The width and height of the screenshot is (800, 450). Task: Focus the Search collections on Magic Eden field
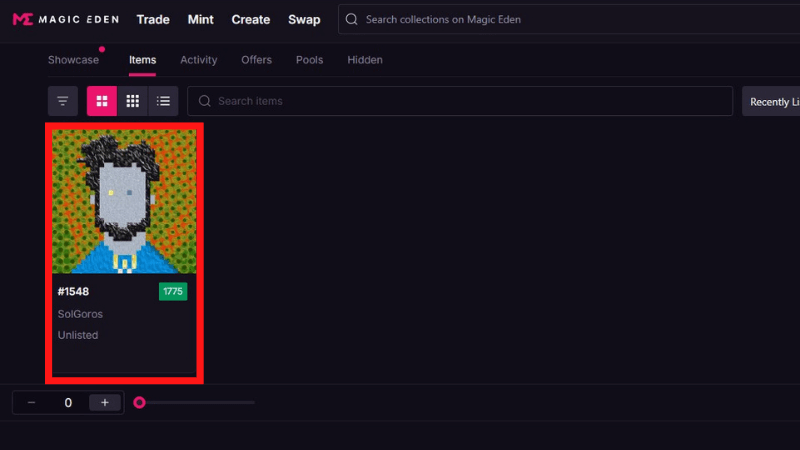[569, 19]
